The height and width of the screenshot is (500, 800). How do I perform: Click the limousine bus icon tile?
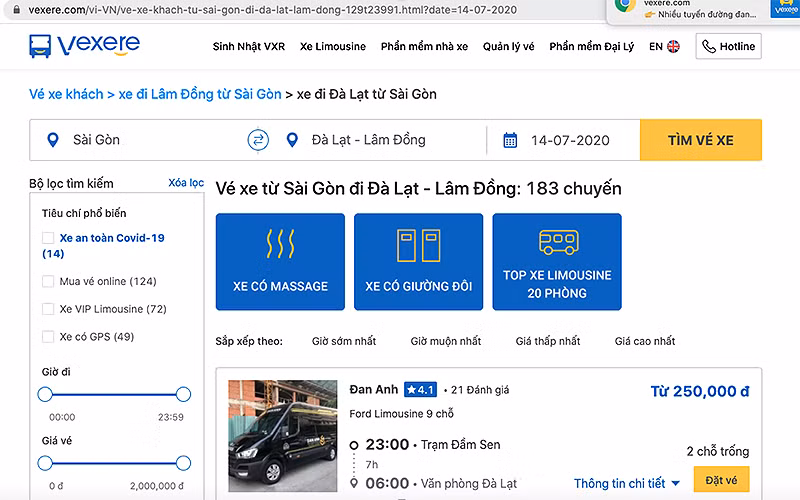(557, 262)
